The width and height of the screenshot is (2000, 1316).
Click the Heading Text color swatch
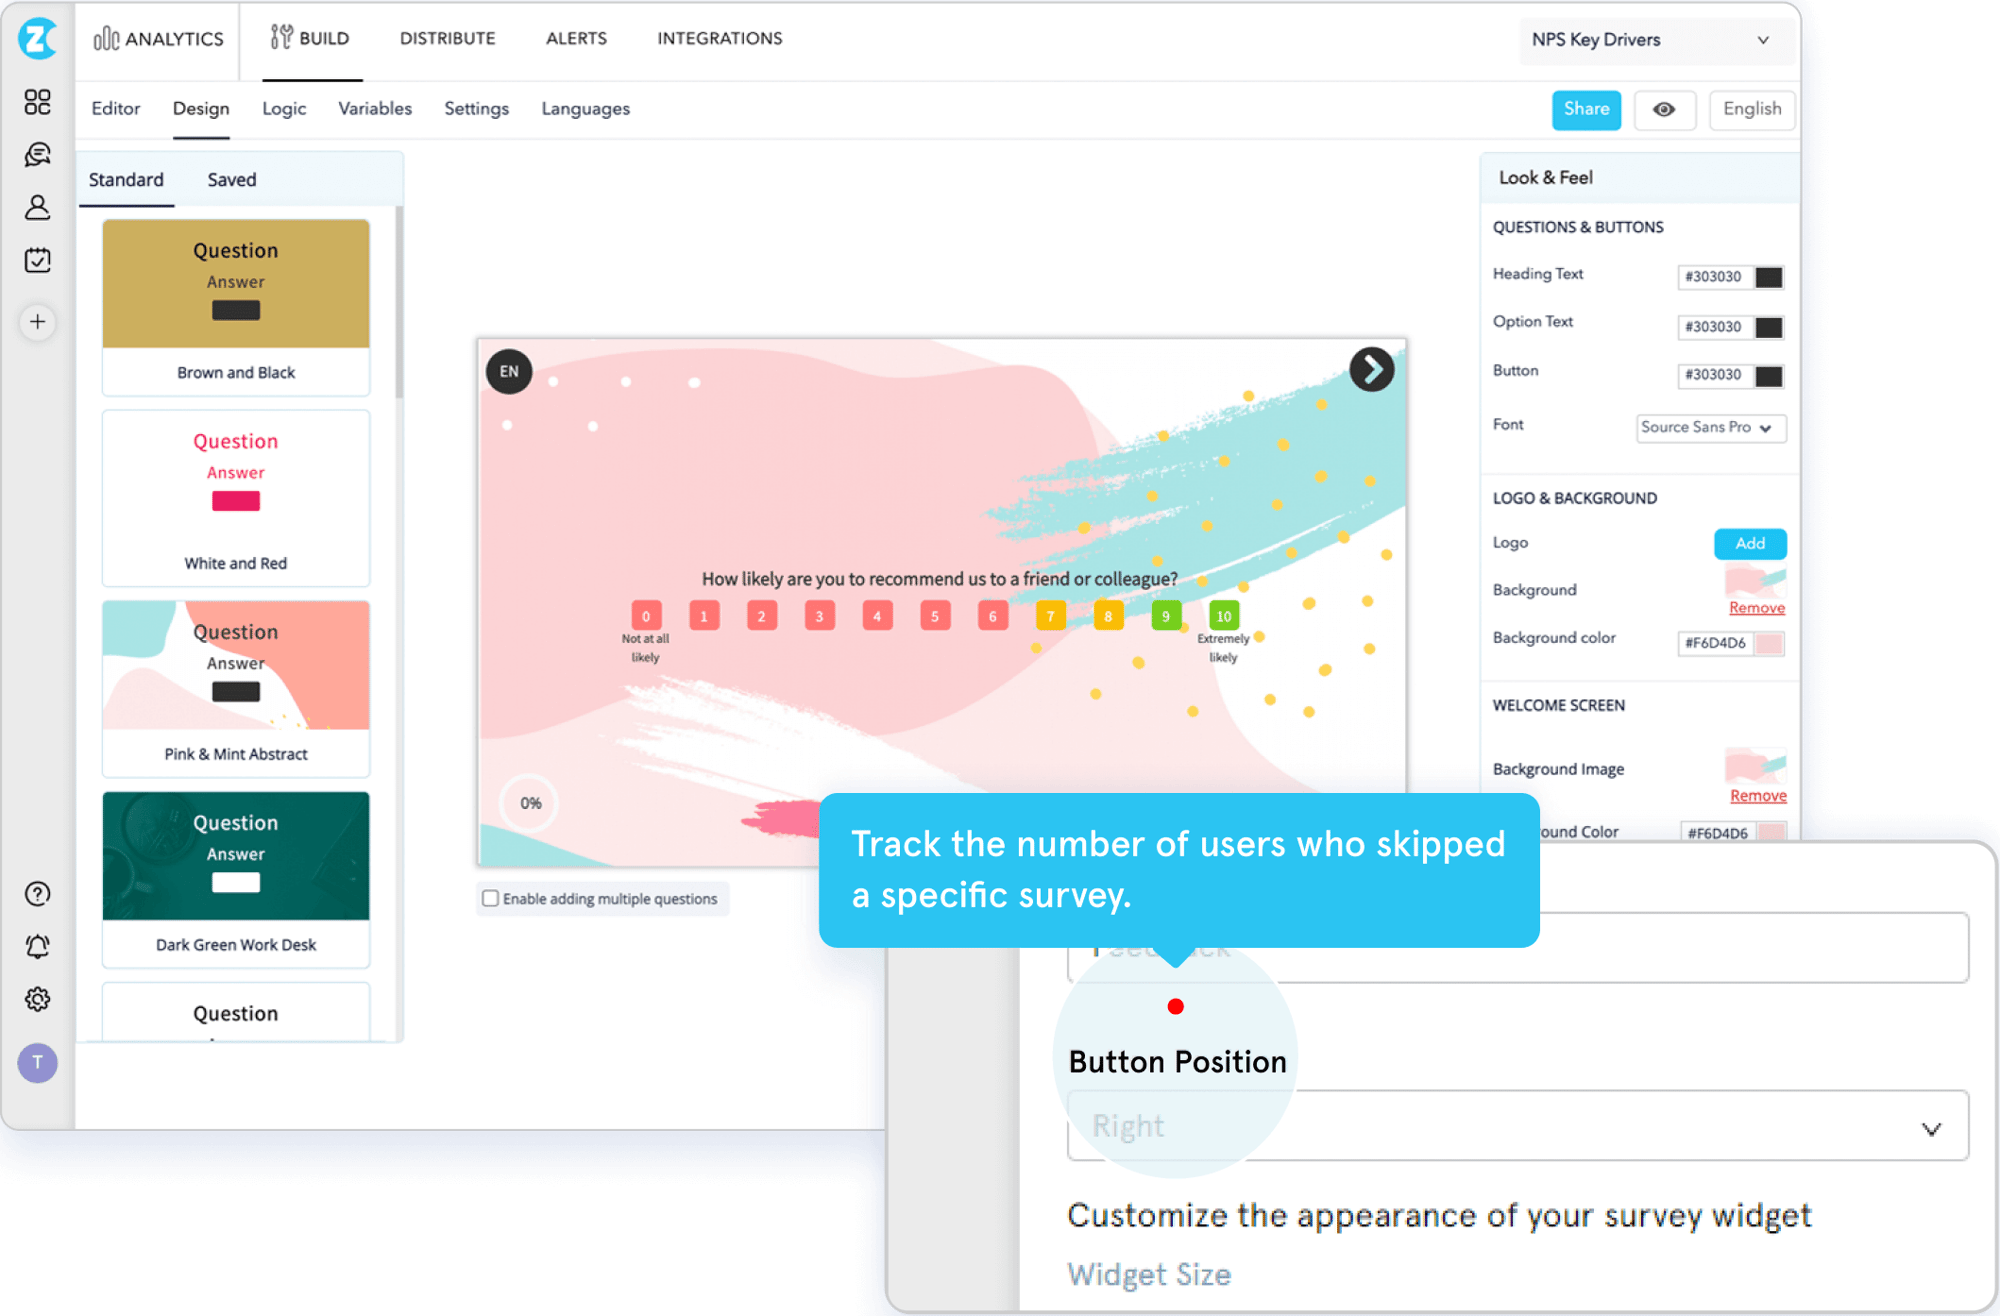tap(1768, 277)
